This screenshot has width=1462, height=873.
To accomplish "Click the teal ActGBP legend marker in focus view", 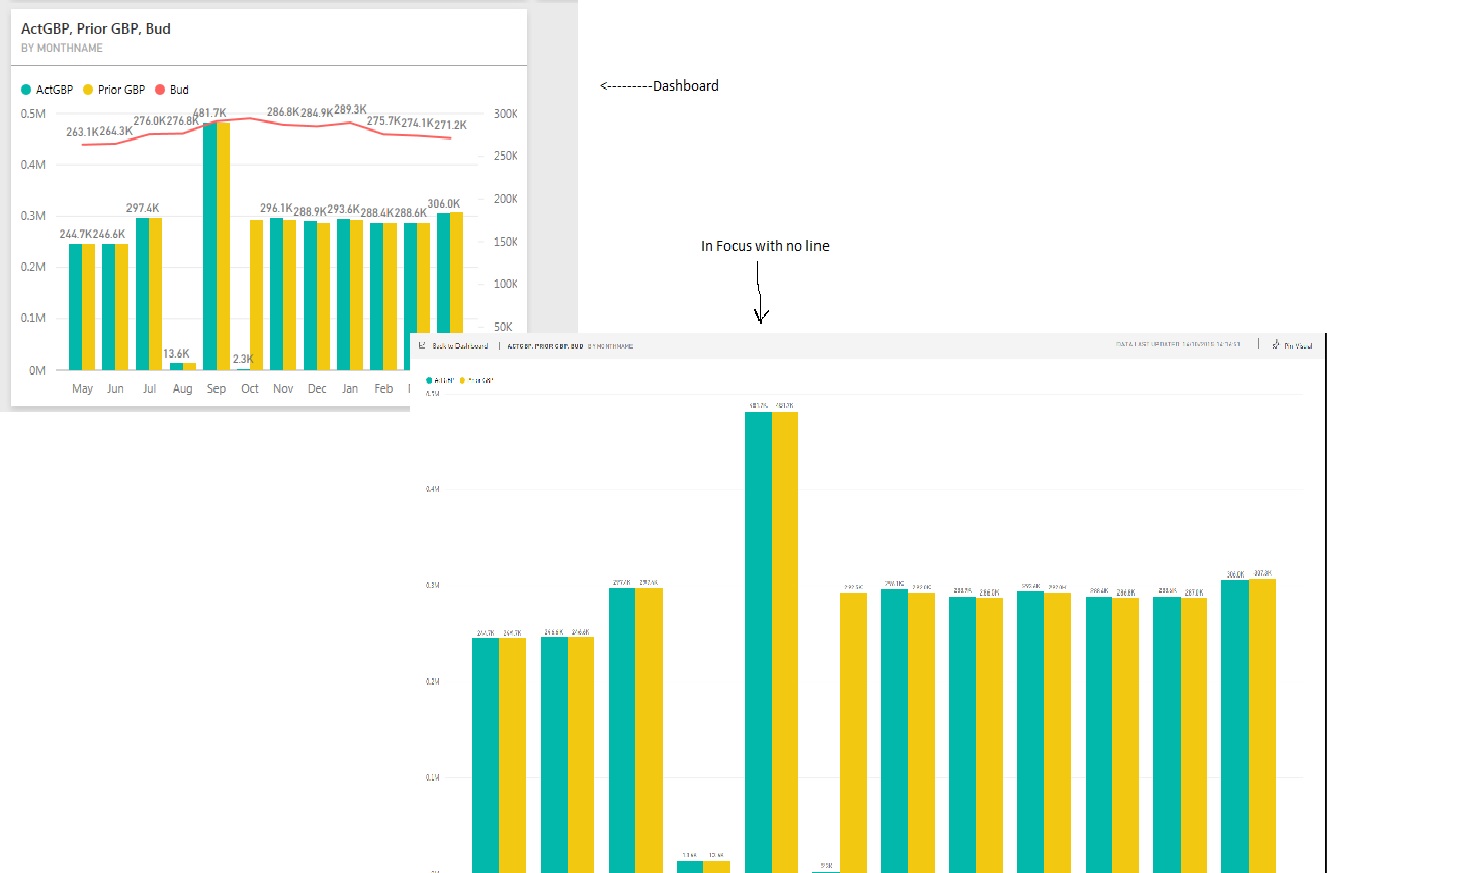I will tap(429, 381).
